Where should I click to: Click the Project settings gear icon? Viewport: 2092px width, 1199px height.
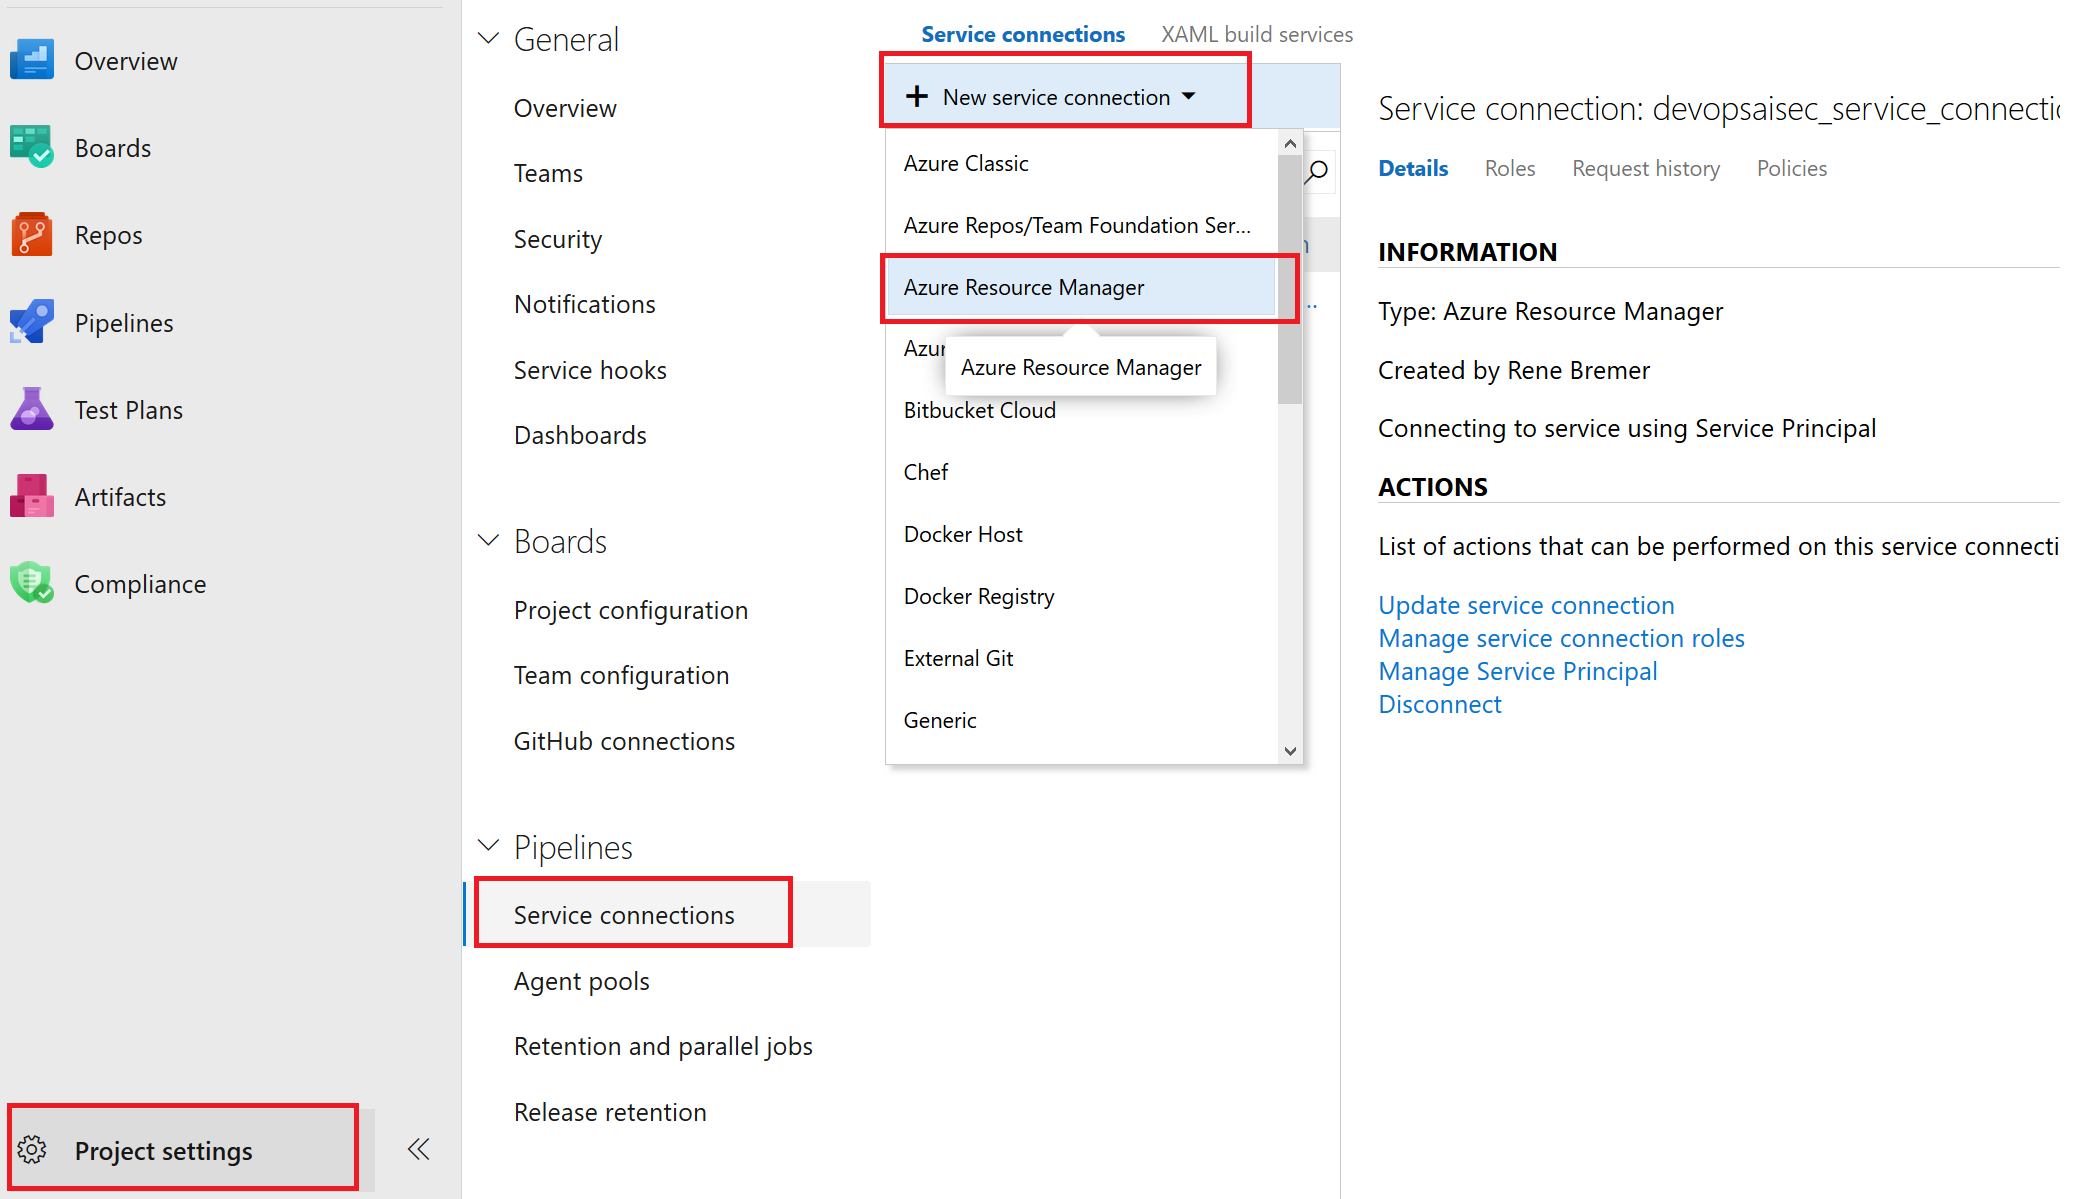pos(32,1150)
